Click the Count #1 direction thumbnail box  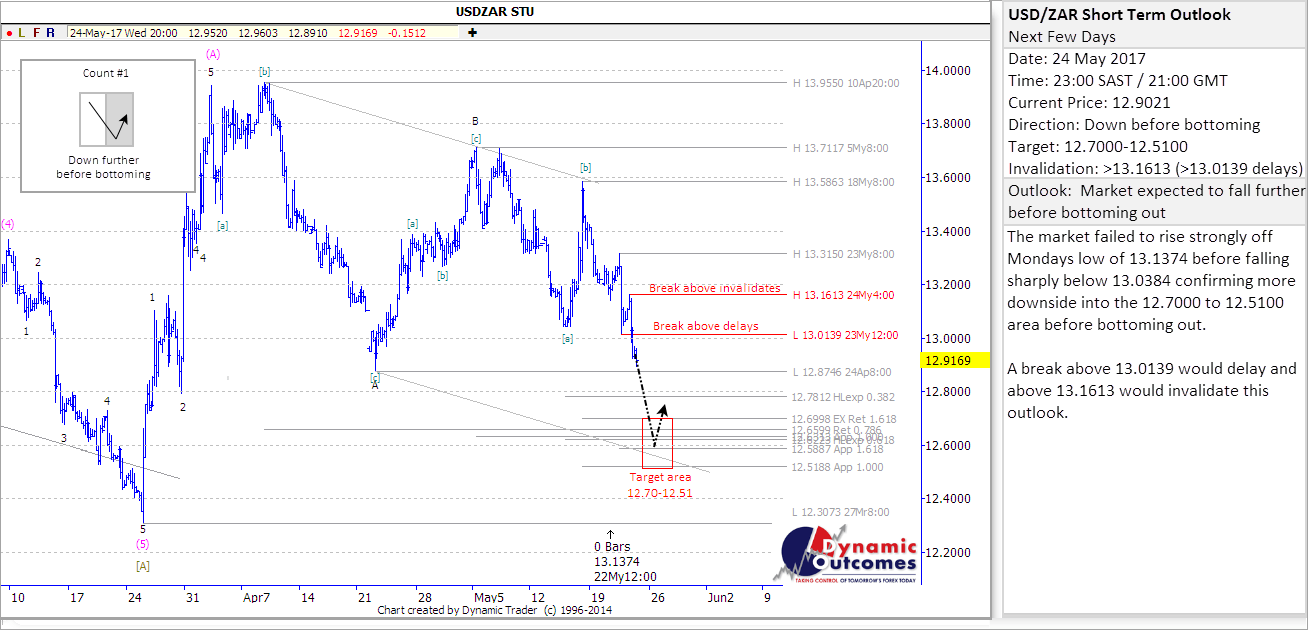tap(106, 118)
